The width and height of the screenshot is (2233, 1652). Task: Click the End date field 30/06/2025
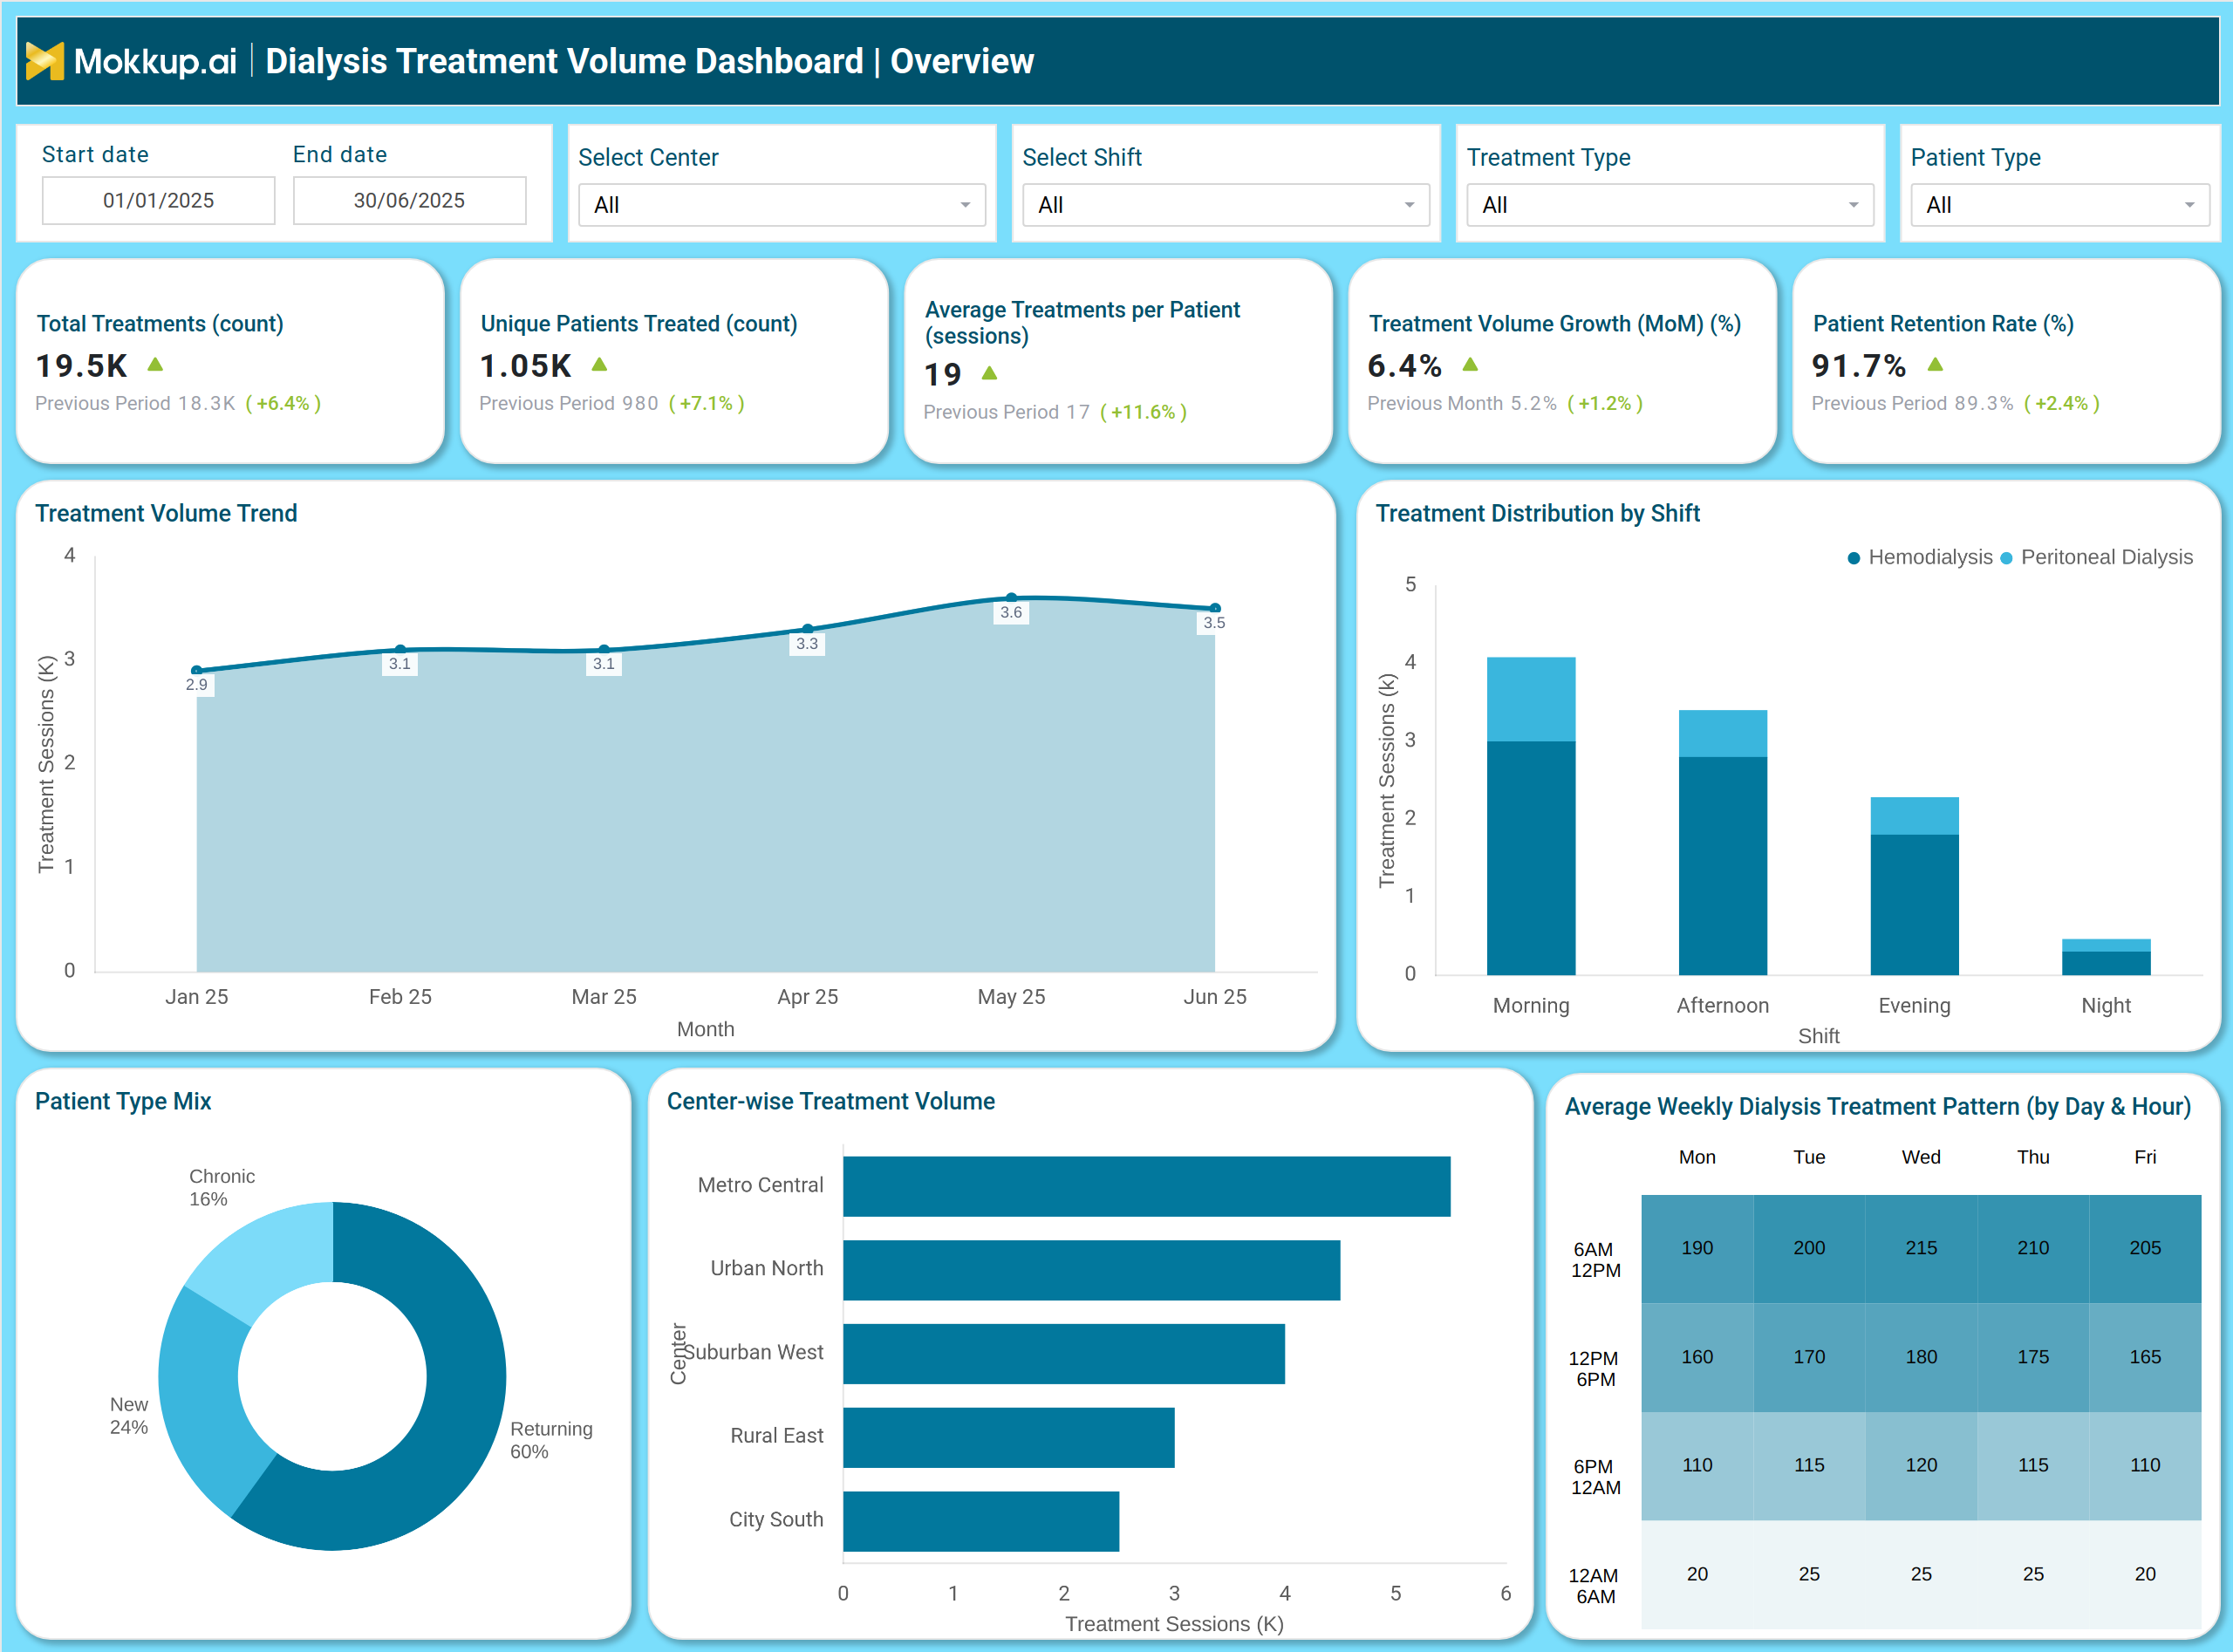pos(409,200)
